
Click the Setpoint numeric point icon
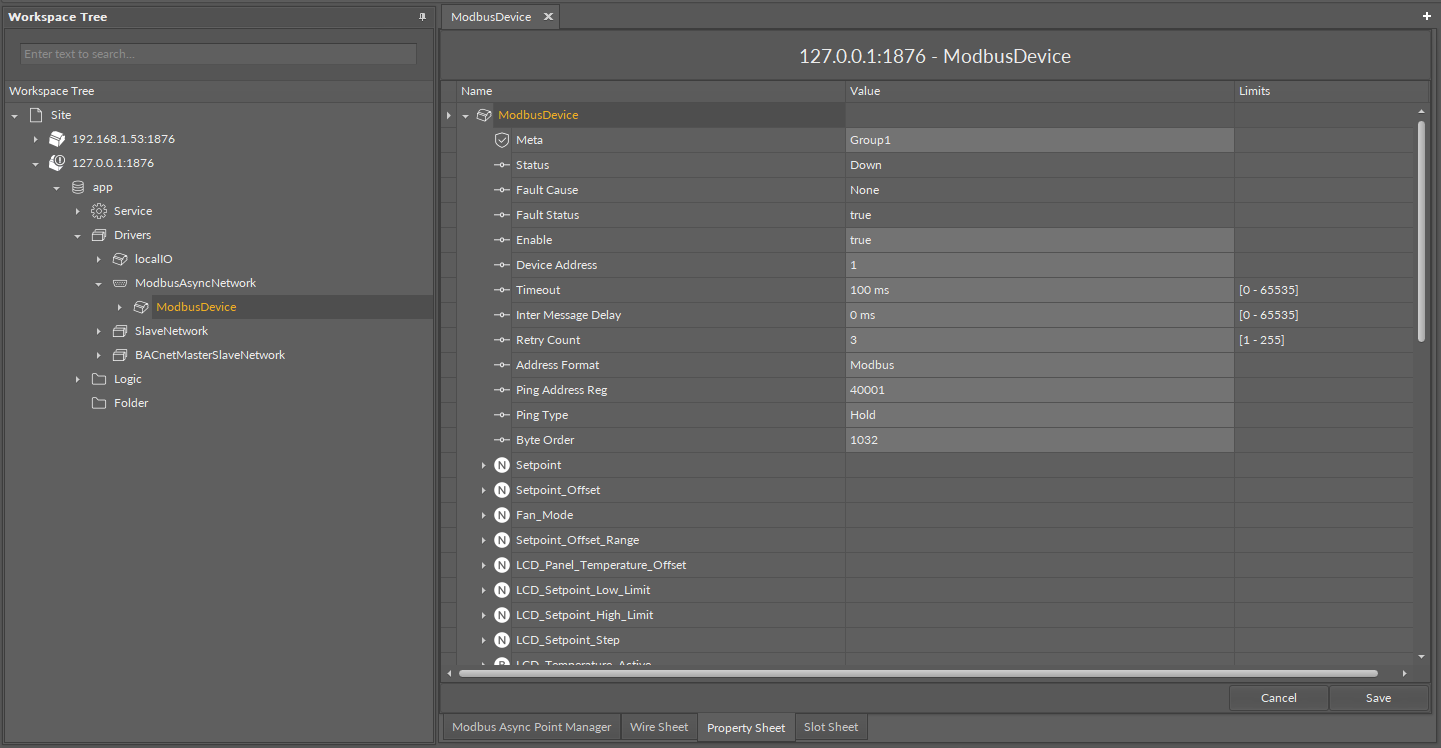[x=502, y=465]
